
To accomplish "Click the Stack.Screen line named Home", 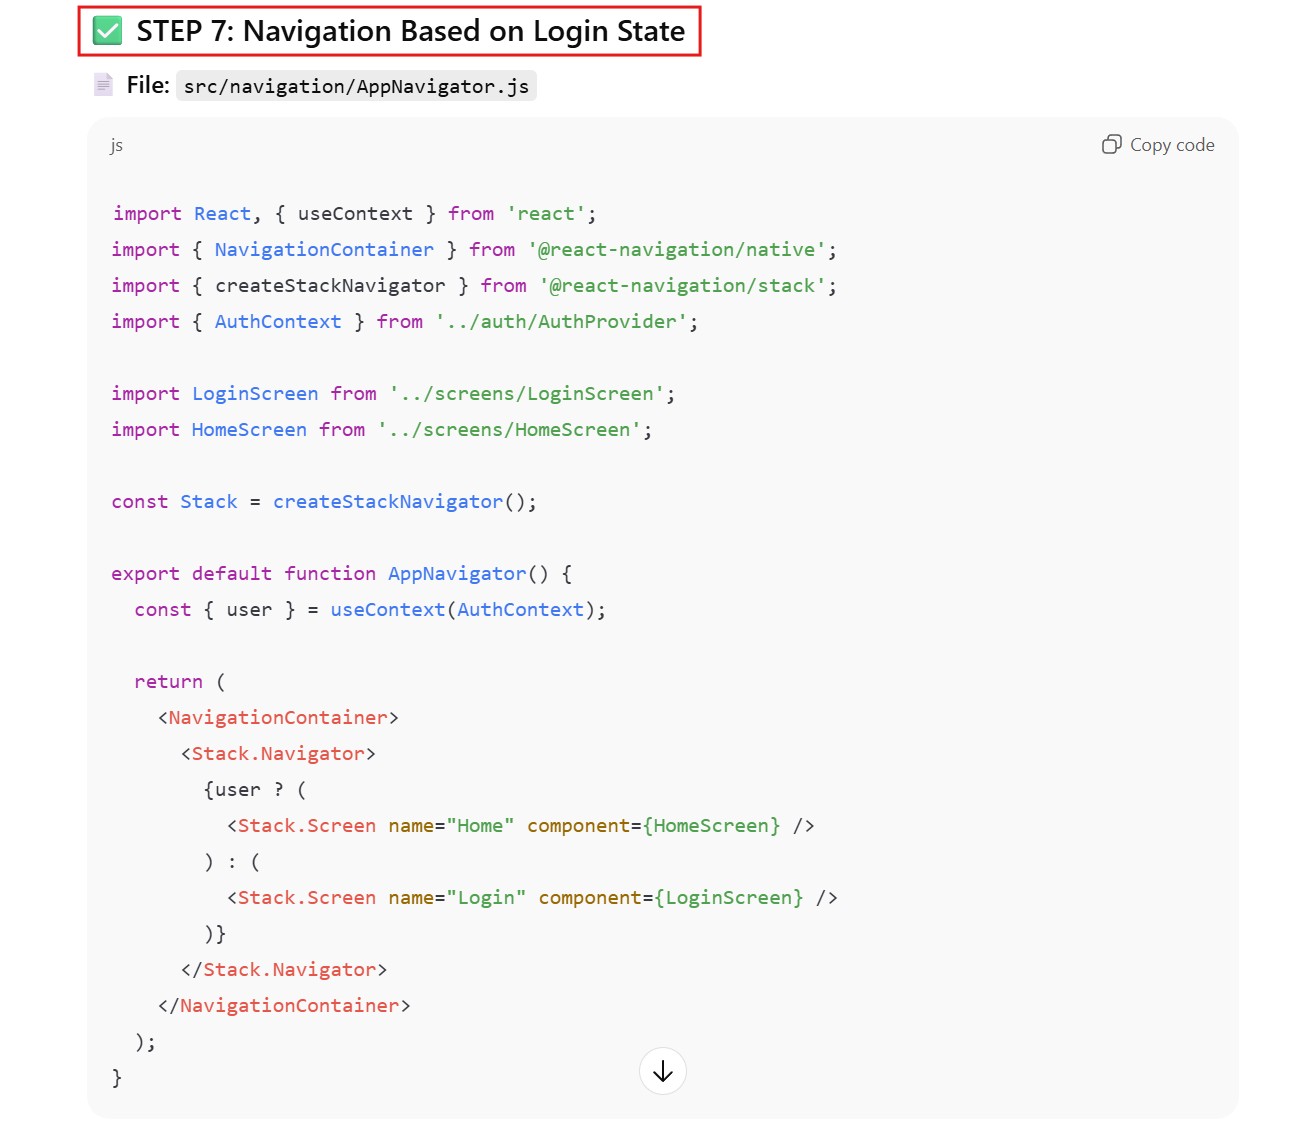I will pyautogui.click(x=520, y=825).
